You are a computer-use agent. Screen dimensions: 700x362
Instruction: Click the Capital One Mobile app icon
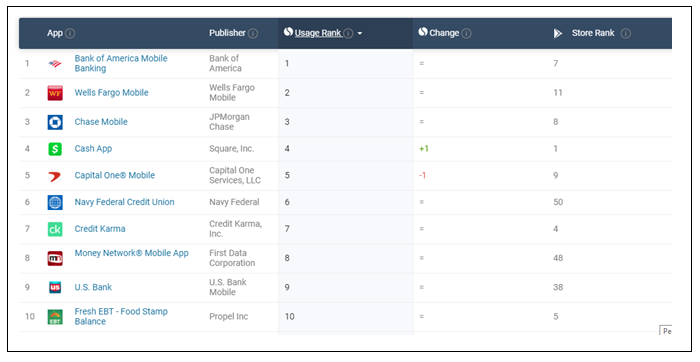pos(55,175)
